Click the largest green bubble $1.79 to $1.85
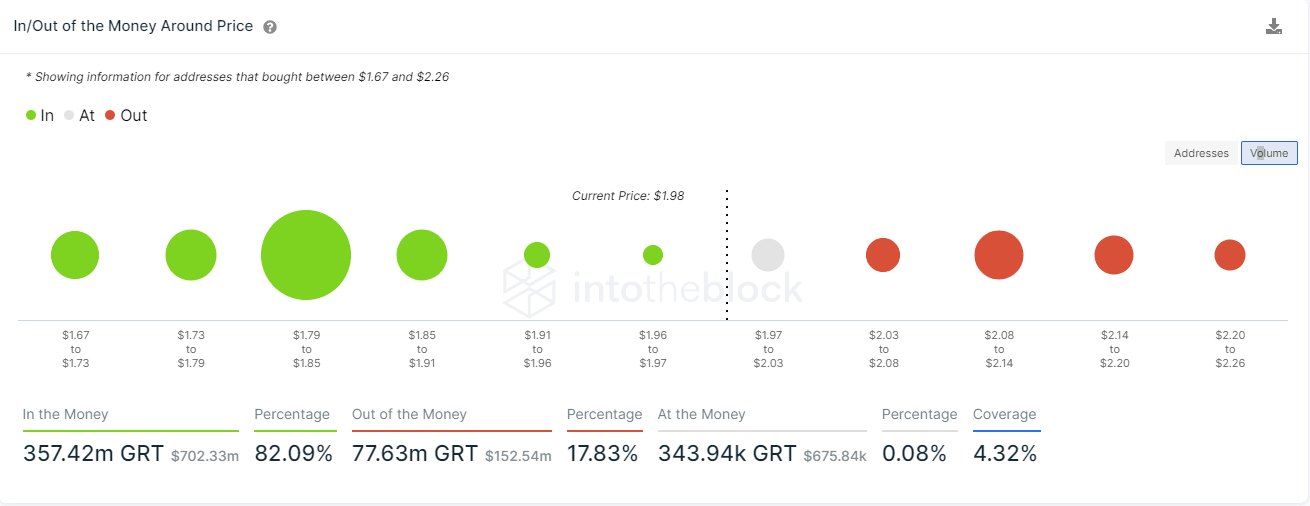 [x=306, y=255]
